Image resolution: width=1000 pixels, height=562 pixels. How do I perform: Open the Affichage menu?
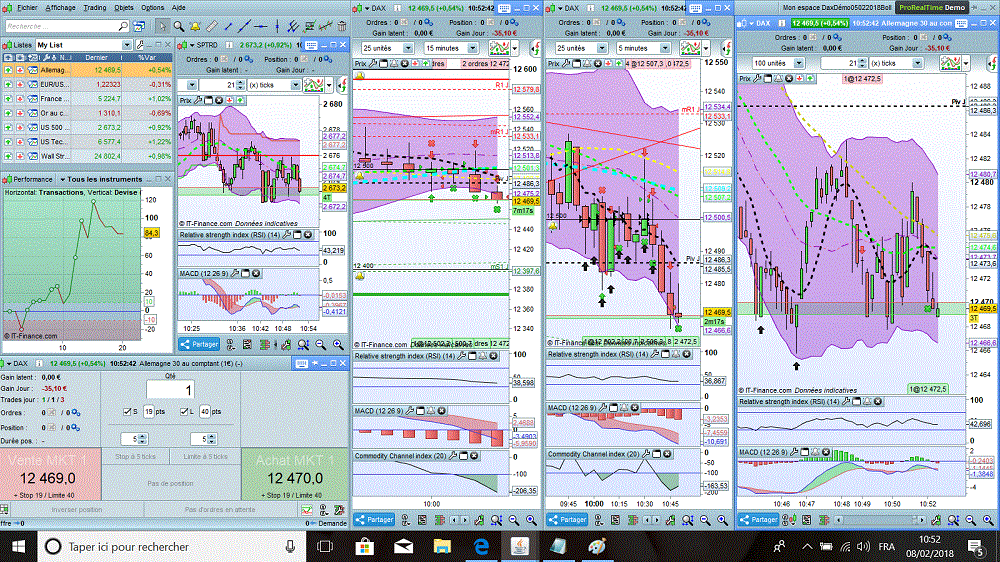pyautogui.click(x=60, y=8)
